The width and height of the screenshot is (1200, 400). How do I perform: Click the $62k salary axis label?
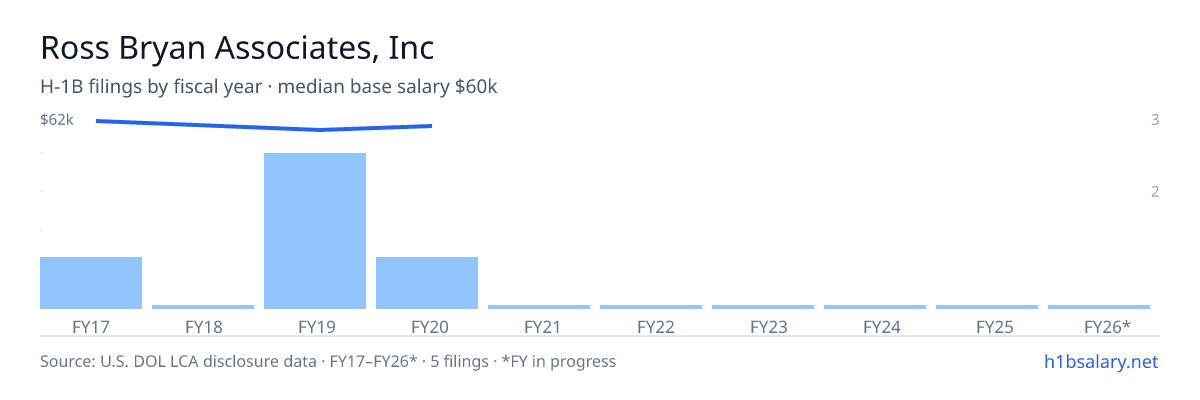coord(57,120)
